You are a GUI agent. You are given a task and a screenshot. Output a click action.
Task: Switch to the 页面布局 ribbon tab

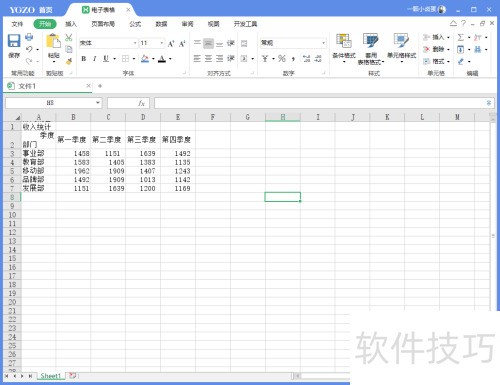tap(103, 24)
